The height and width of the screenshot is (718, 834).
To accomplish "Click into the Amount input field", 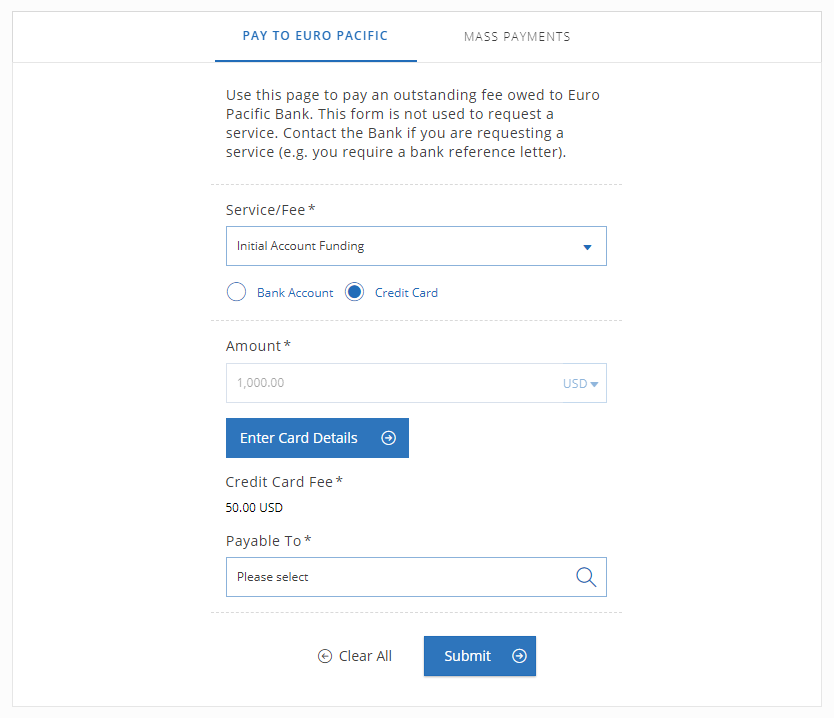I will [x=394, y=383].
